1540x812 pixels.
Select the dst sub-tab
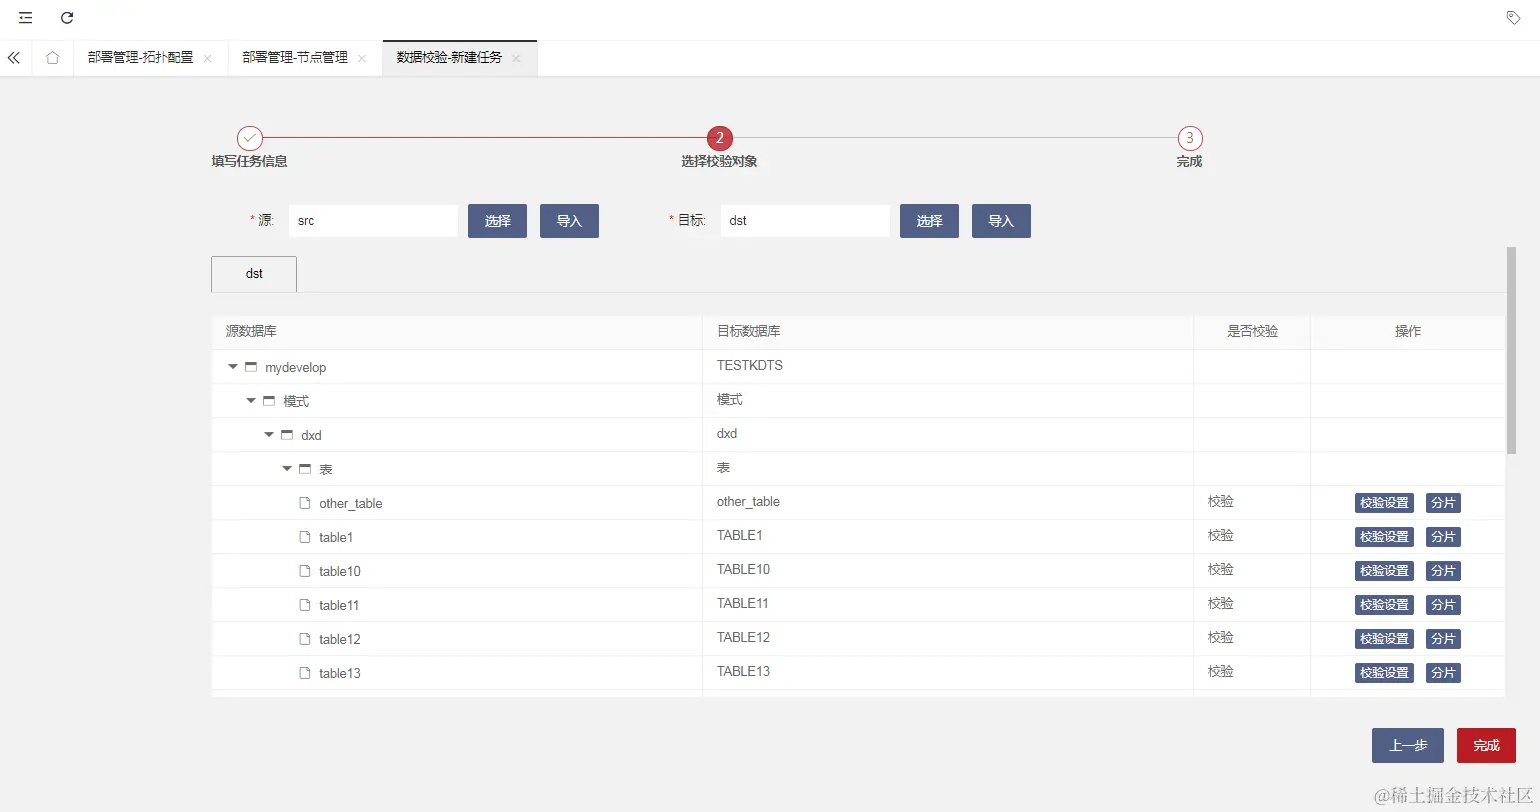coord(254,274)
